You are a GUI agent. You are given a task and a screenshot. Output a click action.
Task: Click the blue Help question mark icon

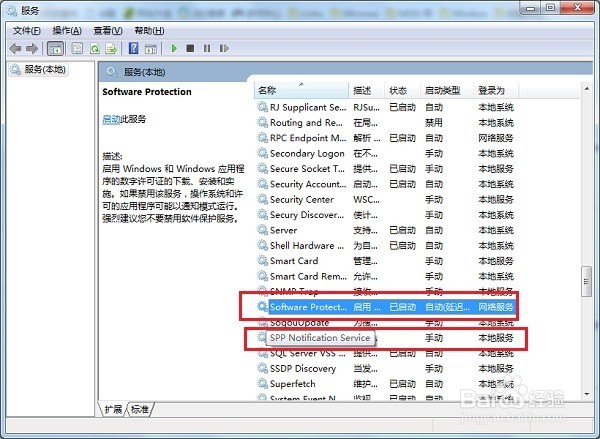tap(134, 49)
